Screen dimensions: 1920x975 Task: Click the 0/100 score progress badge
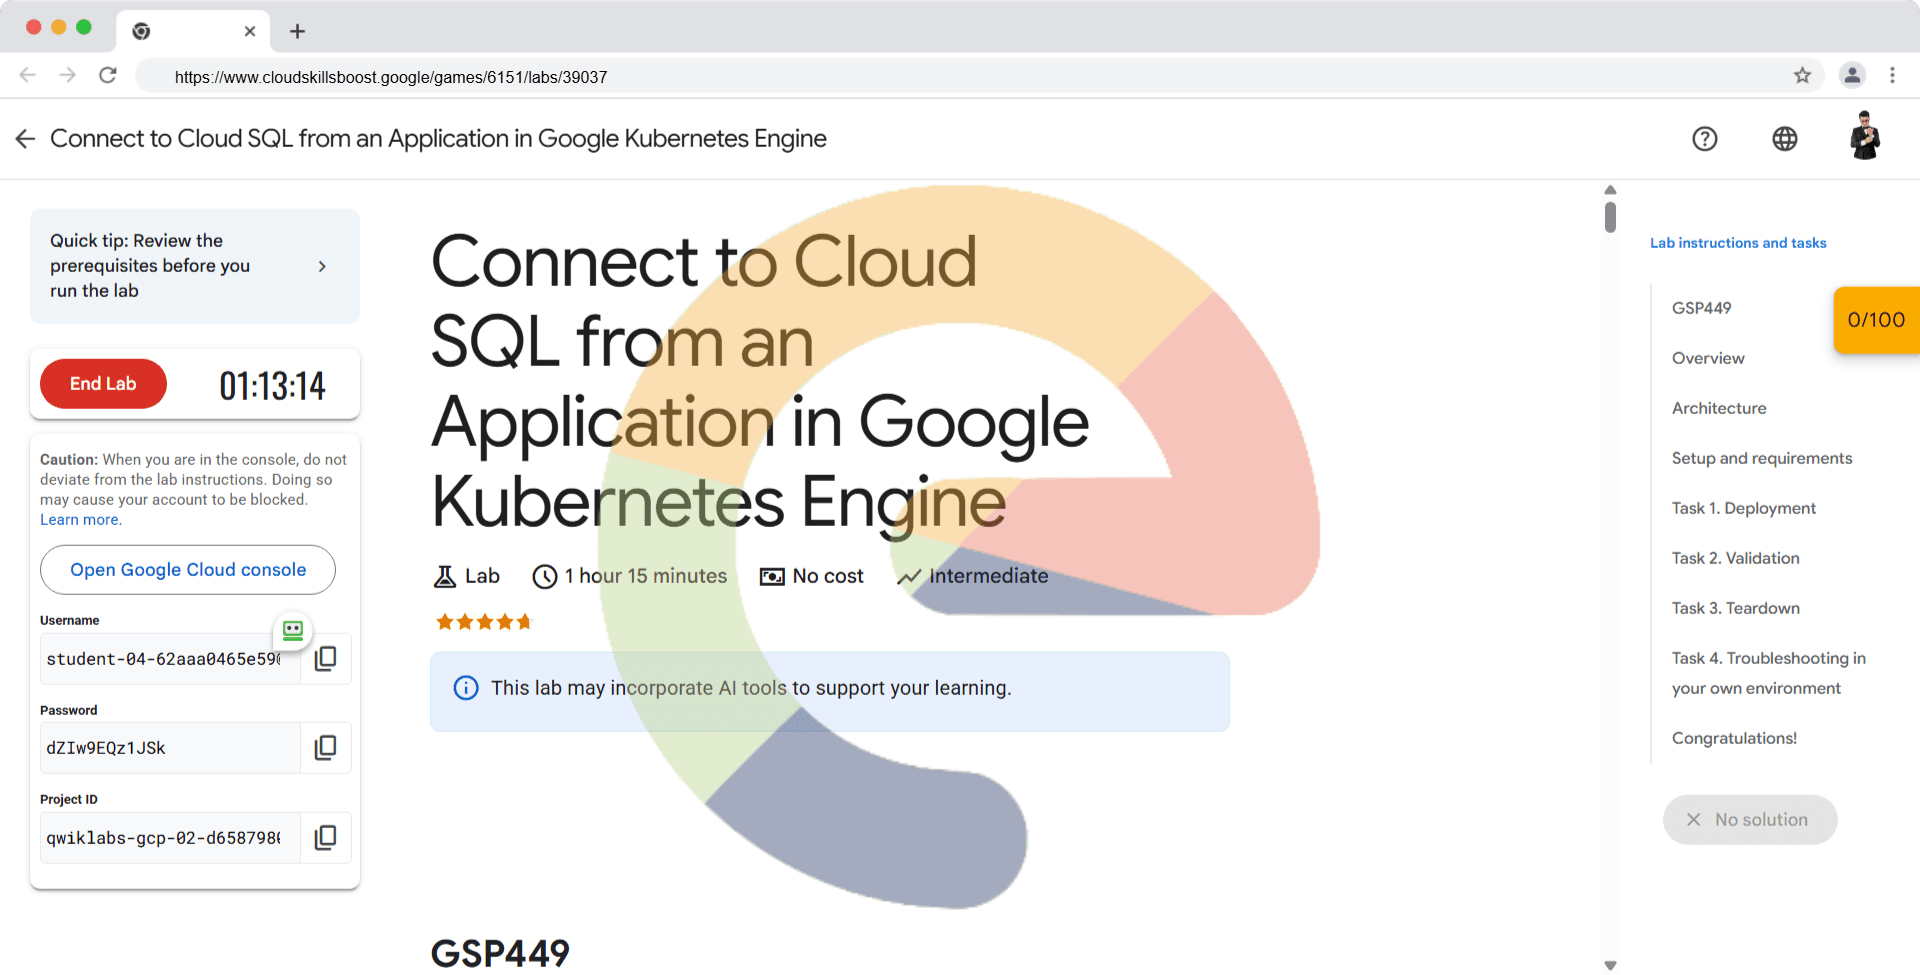point(1875,320)
